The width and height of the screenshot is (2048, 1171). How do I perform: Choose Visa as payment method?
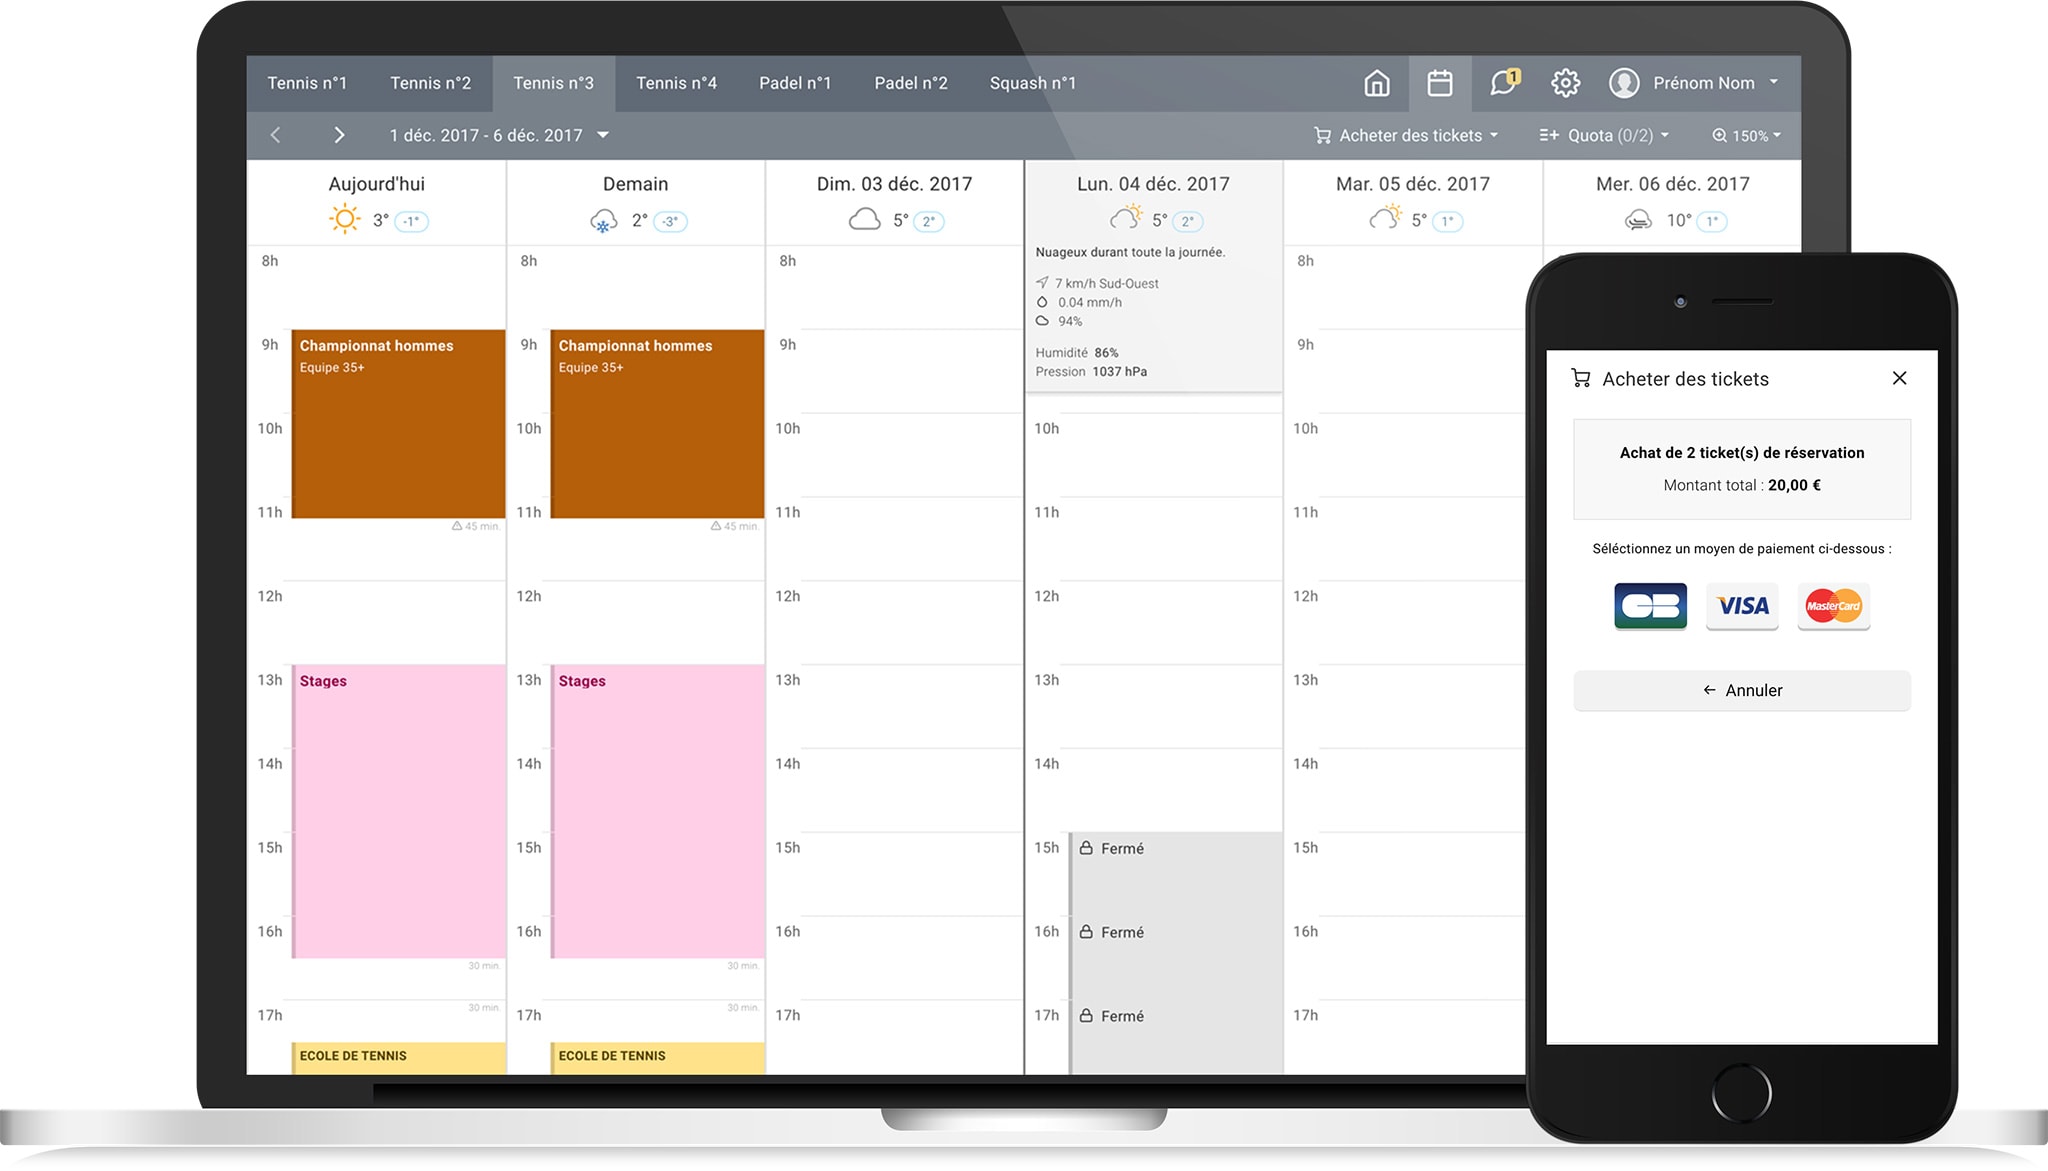pyautogui.click(x=1742, y=606)
